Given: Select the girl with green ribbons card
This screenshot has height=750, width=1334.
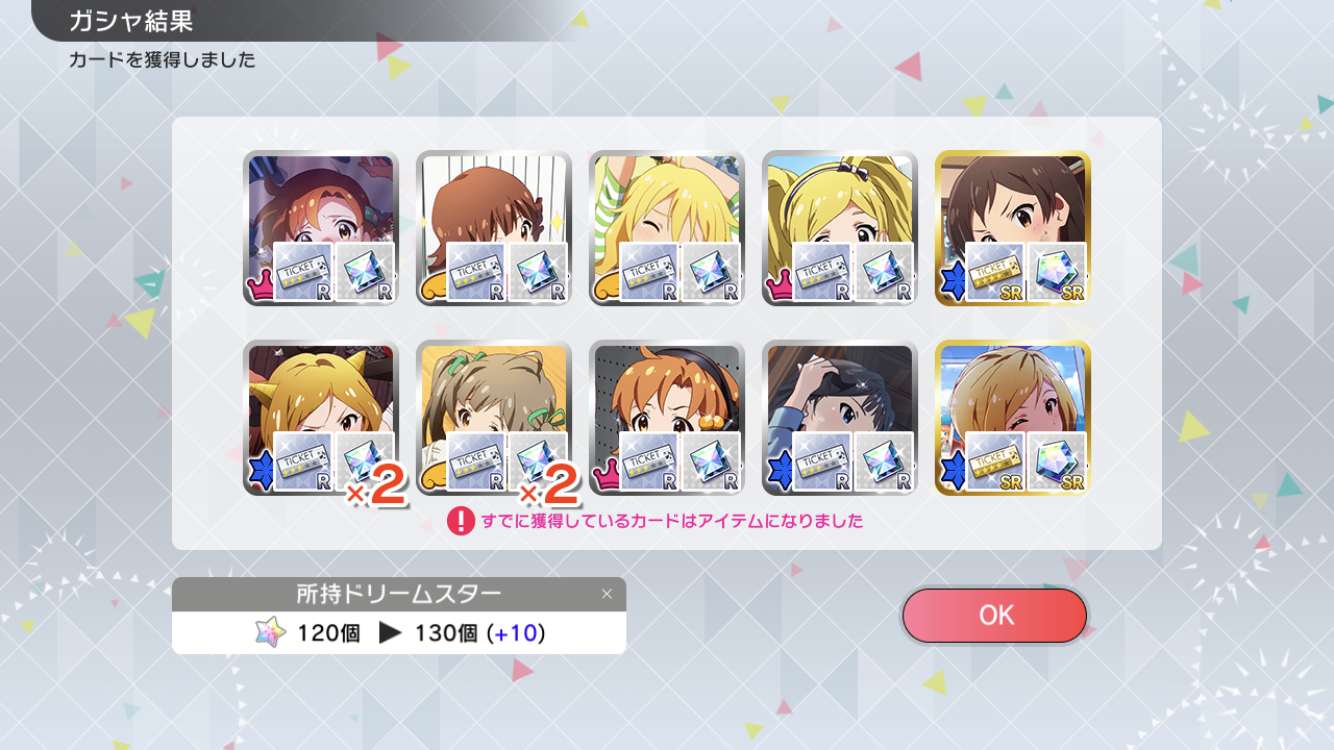Looking at the screenshot, I should tap(494, 418).
